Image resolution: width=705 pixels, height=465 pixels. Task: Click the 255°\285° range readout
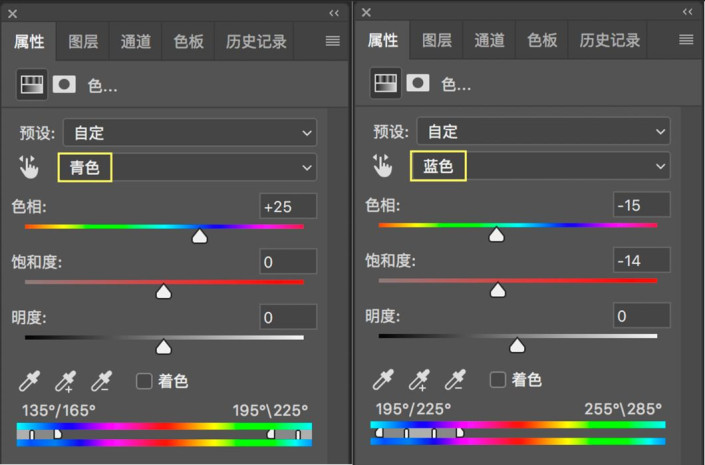[623, 409]
